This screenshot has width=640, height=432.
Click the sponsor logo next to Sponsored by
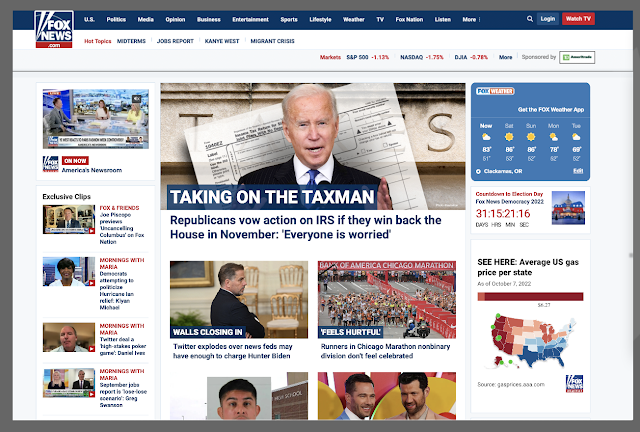click(x=577, y=57)
